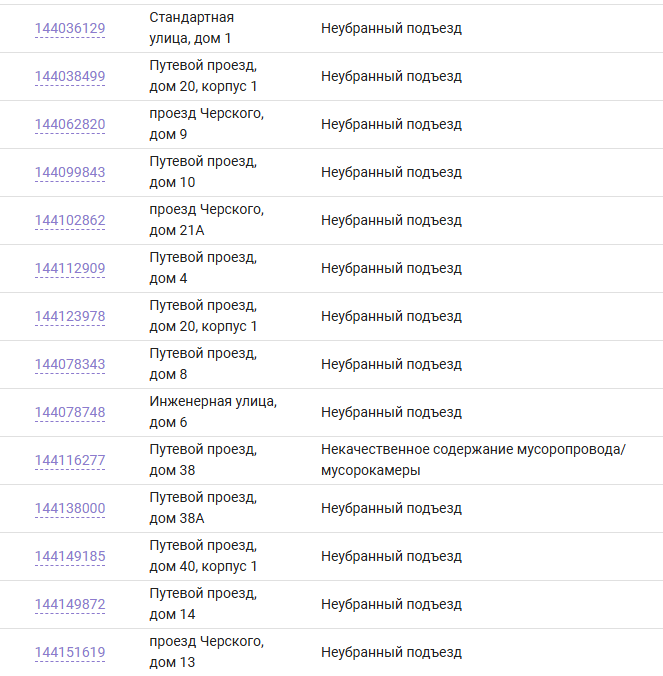This screenshot has height=676, width=663.
Task: Click request number 144138000
Action: tap(69, 509)
